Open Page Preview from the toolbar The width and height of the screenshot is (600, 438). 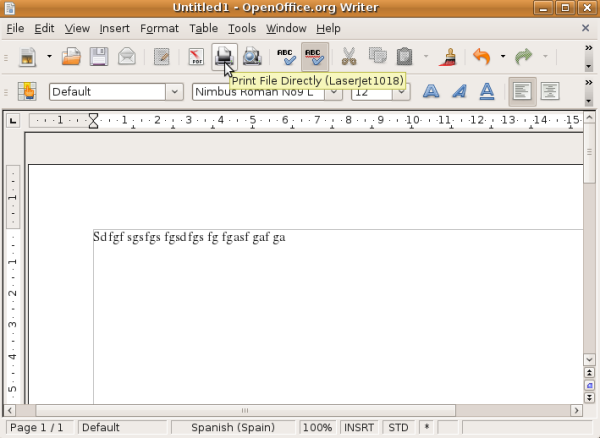251,57
